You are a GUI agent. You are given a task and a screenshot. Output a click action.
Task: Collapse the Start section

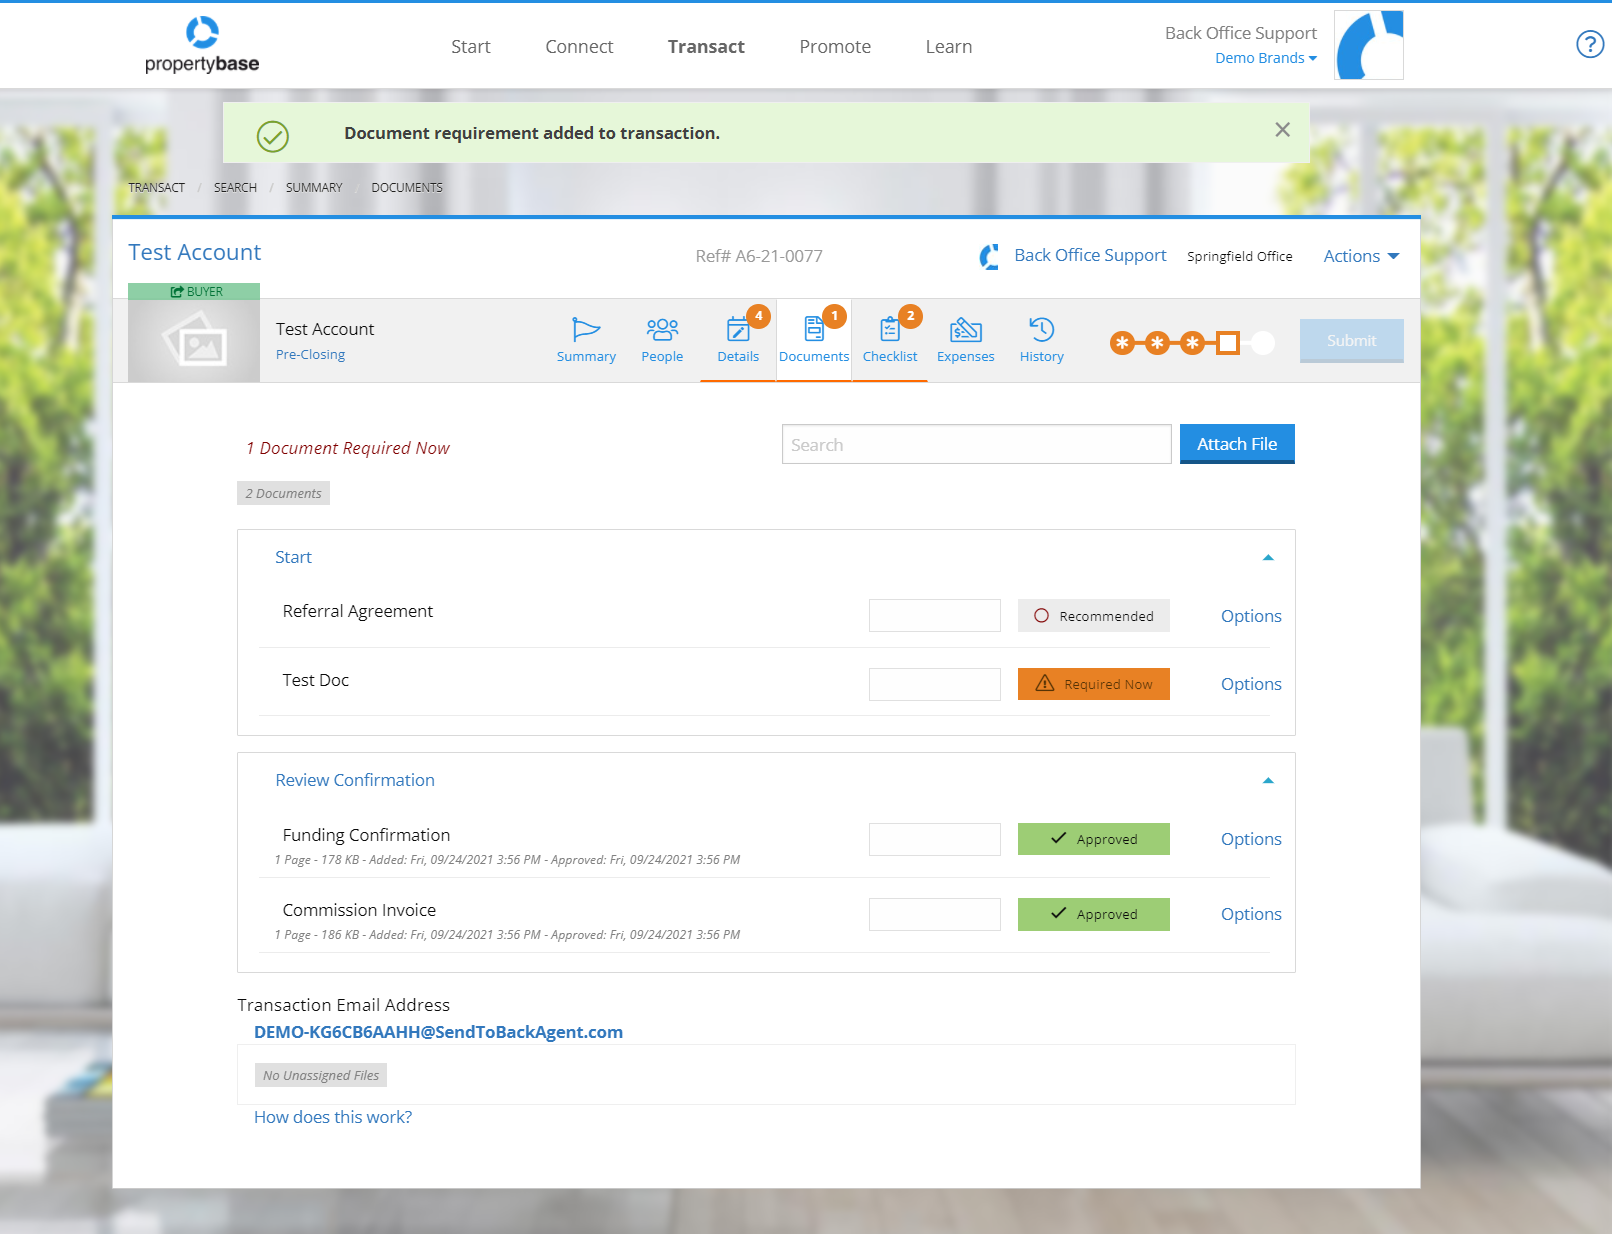pos(1268,557)
